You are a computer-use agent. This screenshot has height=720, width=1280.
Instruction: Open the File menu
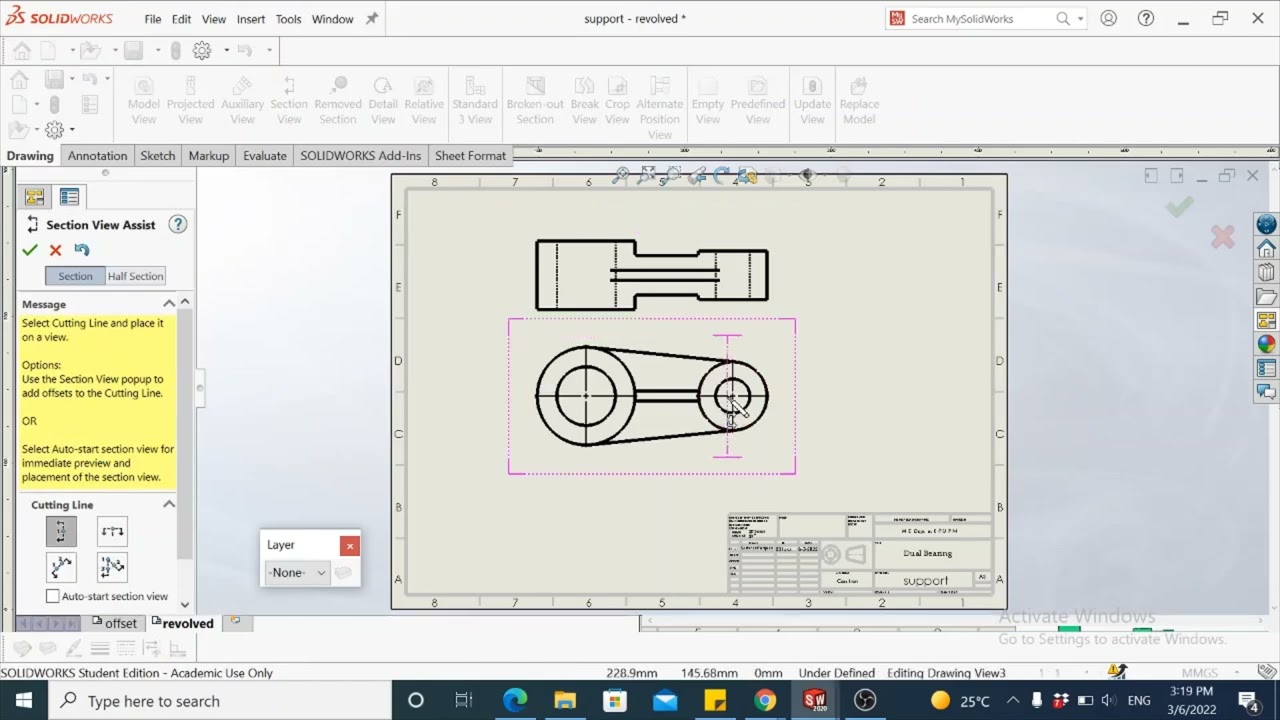click(x=152, y=19)
